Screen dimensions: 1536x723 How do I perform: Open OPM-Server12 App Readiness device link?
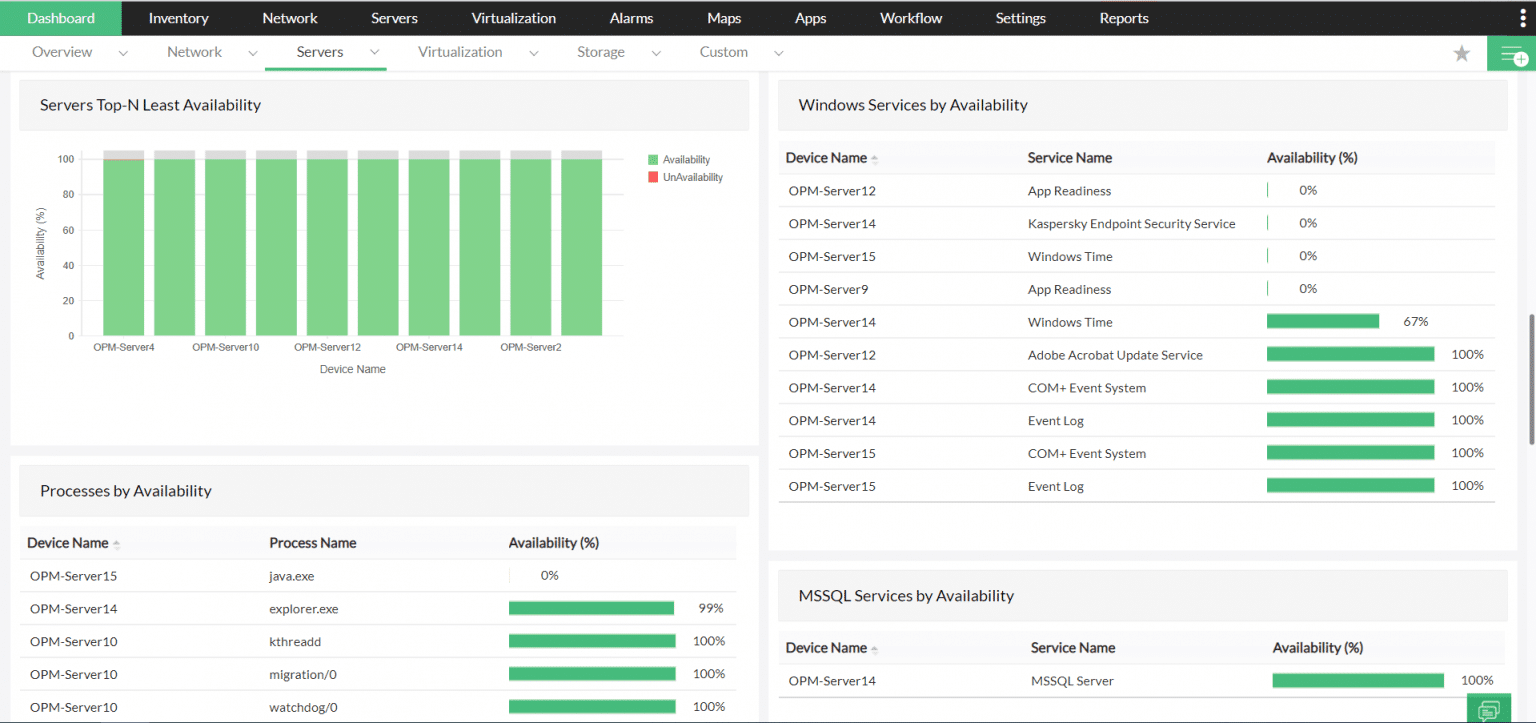pos(832,191)
